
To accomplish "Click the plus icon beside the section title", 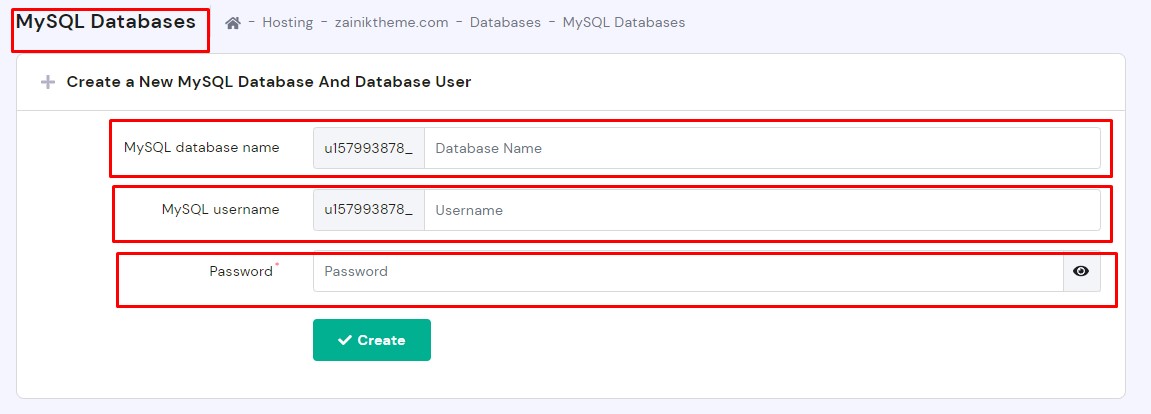I will coord(47,82).
